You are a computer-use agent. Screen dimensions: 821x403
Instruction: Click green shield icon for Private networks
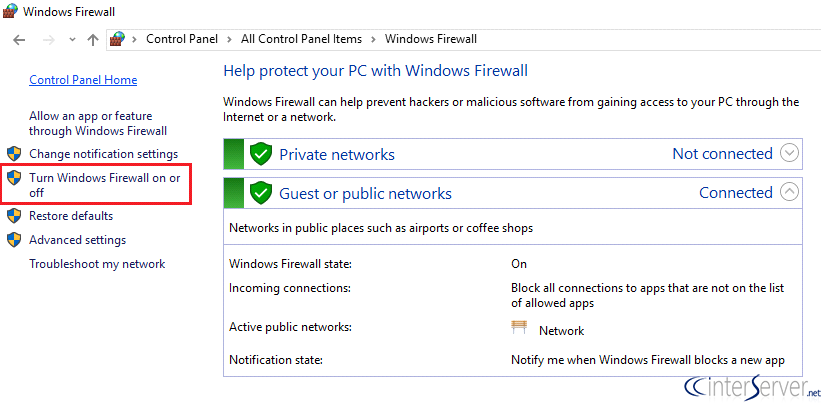point(261,154)
